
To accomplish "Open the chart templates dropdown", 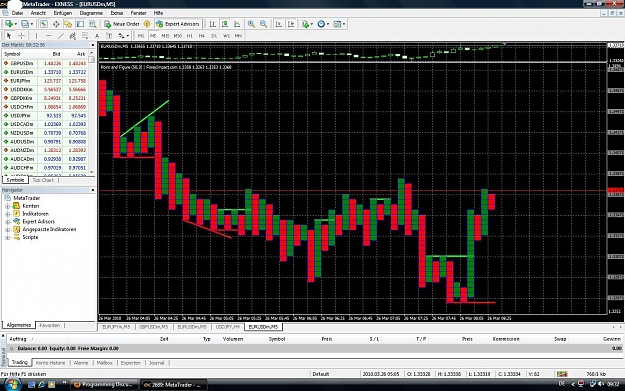I will click(339, 24).
